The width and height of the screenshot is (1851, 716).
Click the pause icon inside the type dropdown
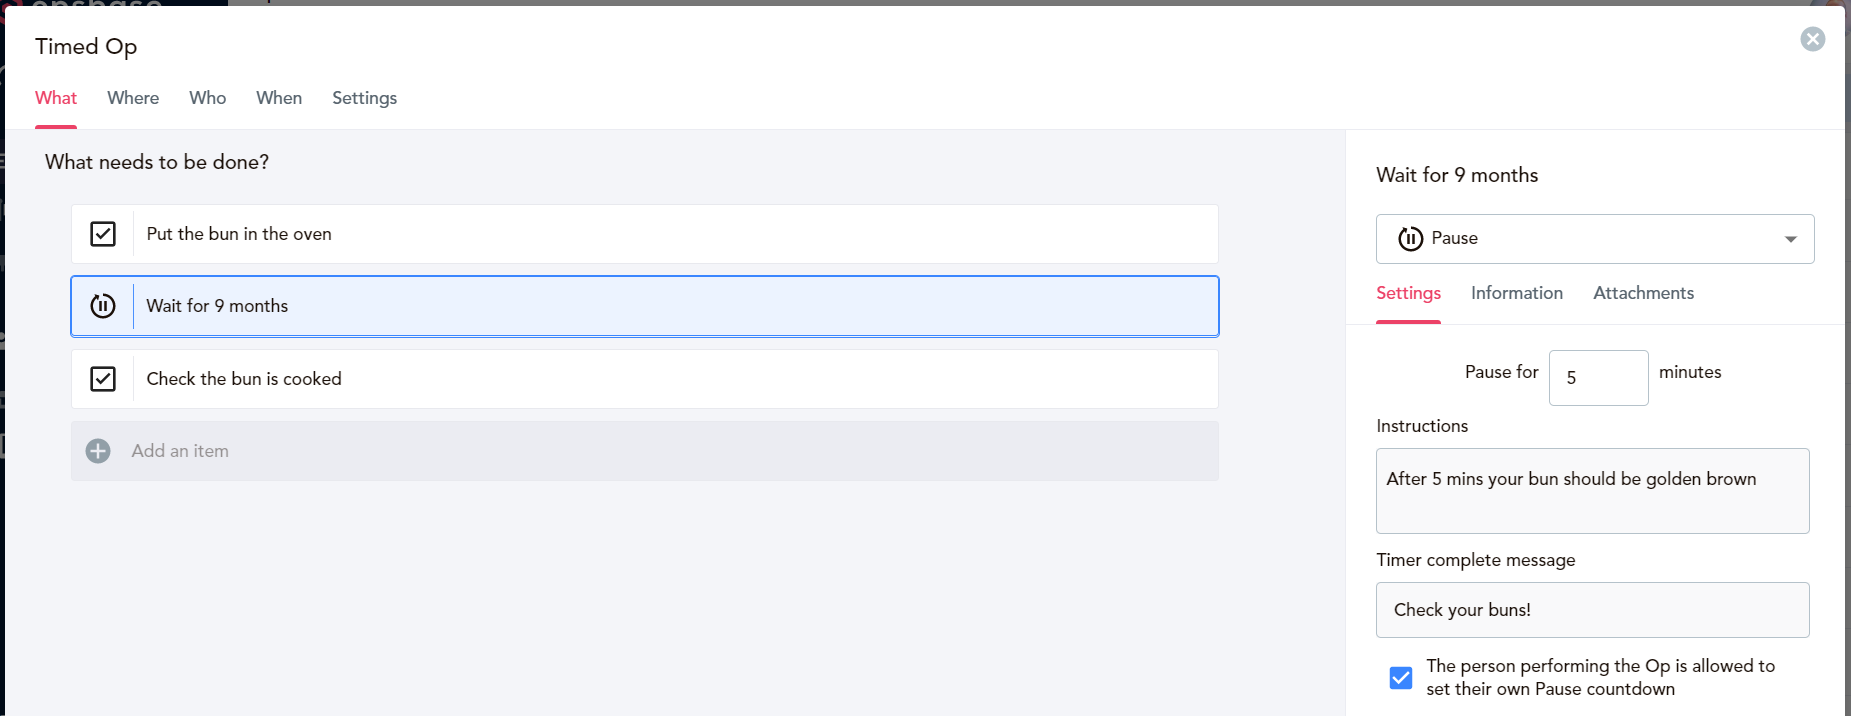pyautogui.click(x=1410, y=238)
